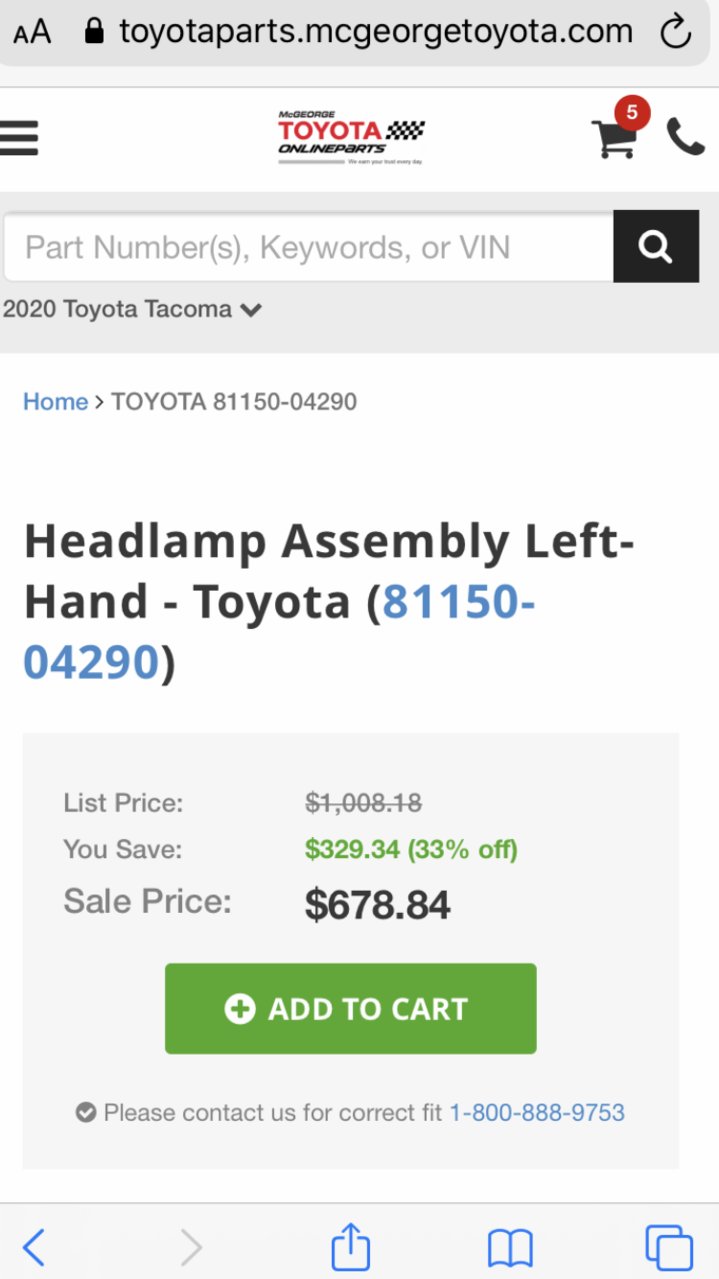The width and height of the screenshot is (719, 1279).
Task: Open the Safari share sheet
Action: click(351, 1246)
